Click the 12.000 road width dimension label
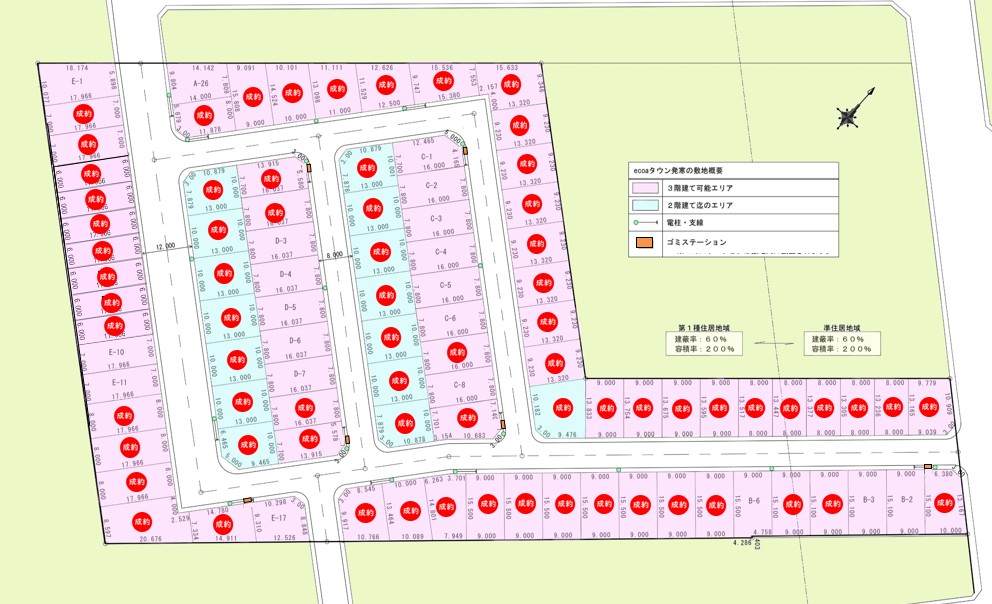Screen dimensions: 992x604 click(x=165, y=245)
